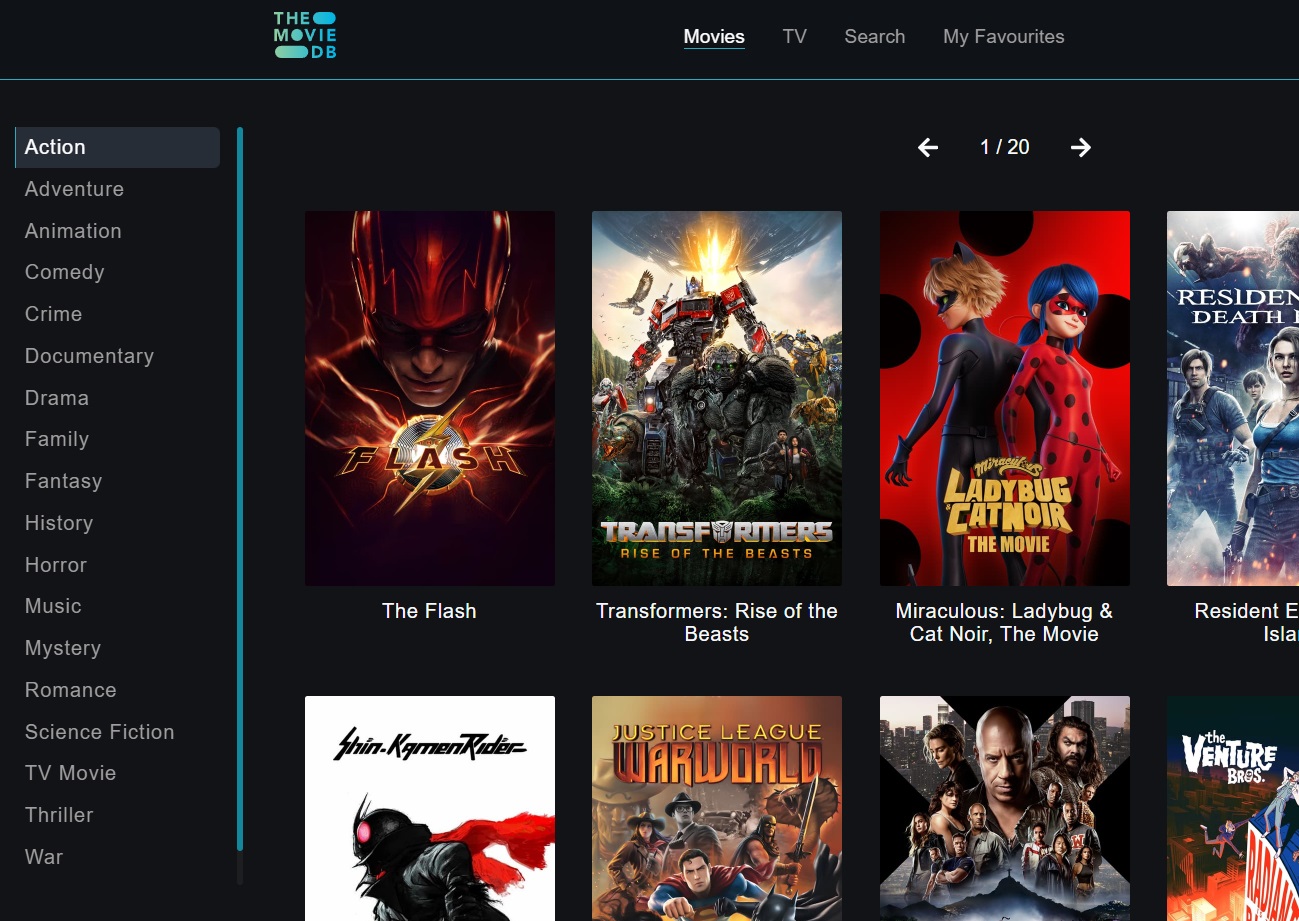Go to previous page with left arrow

(x=928, y=148)
